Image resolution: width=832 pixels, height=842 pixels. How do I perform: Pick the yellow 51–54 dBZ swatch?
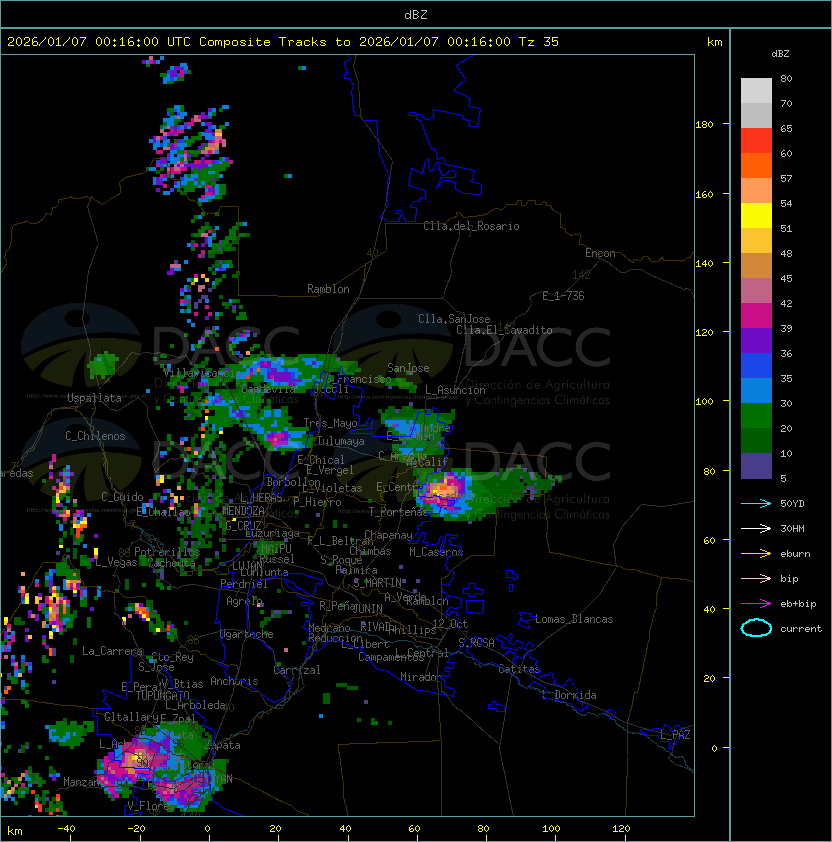756,216
